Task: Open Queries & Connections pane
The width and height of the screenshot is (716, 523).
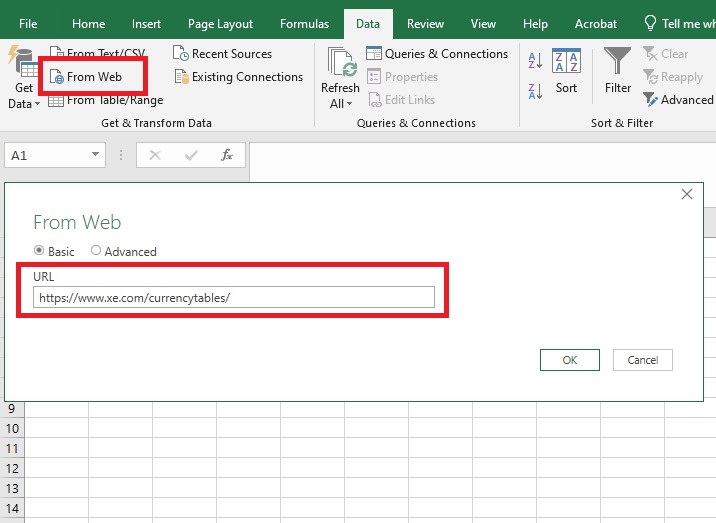Action: (437, 54)
